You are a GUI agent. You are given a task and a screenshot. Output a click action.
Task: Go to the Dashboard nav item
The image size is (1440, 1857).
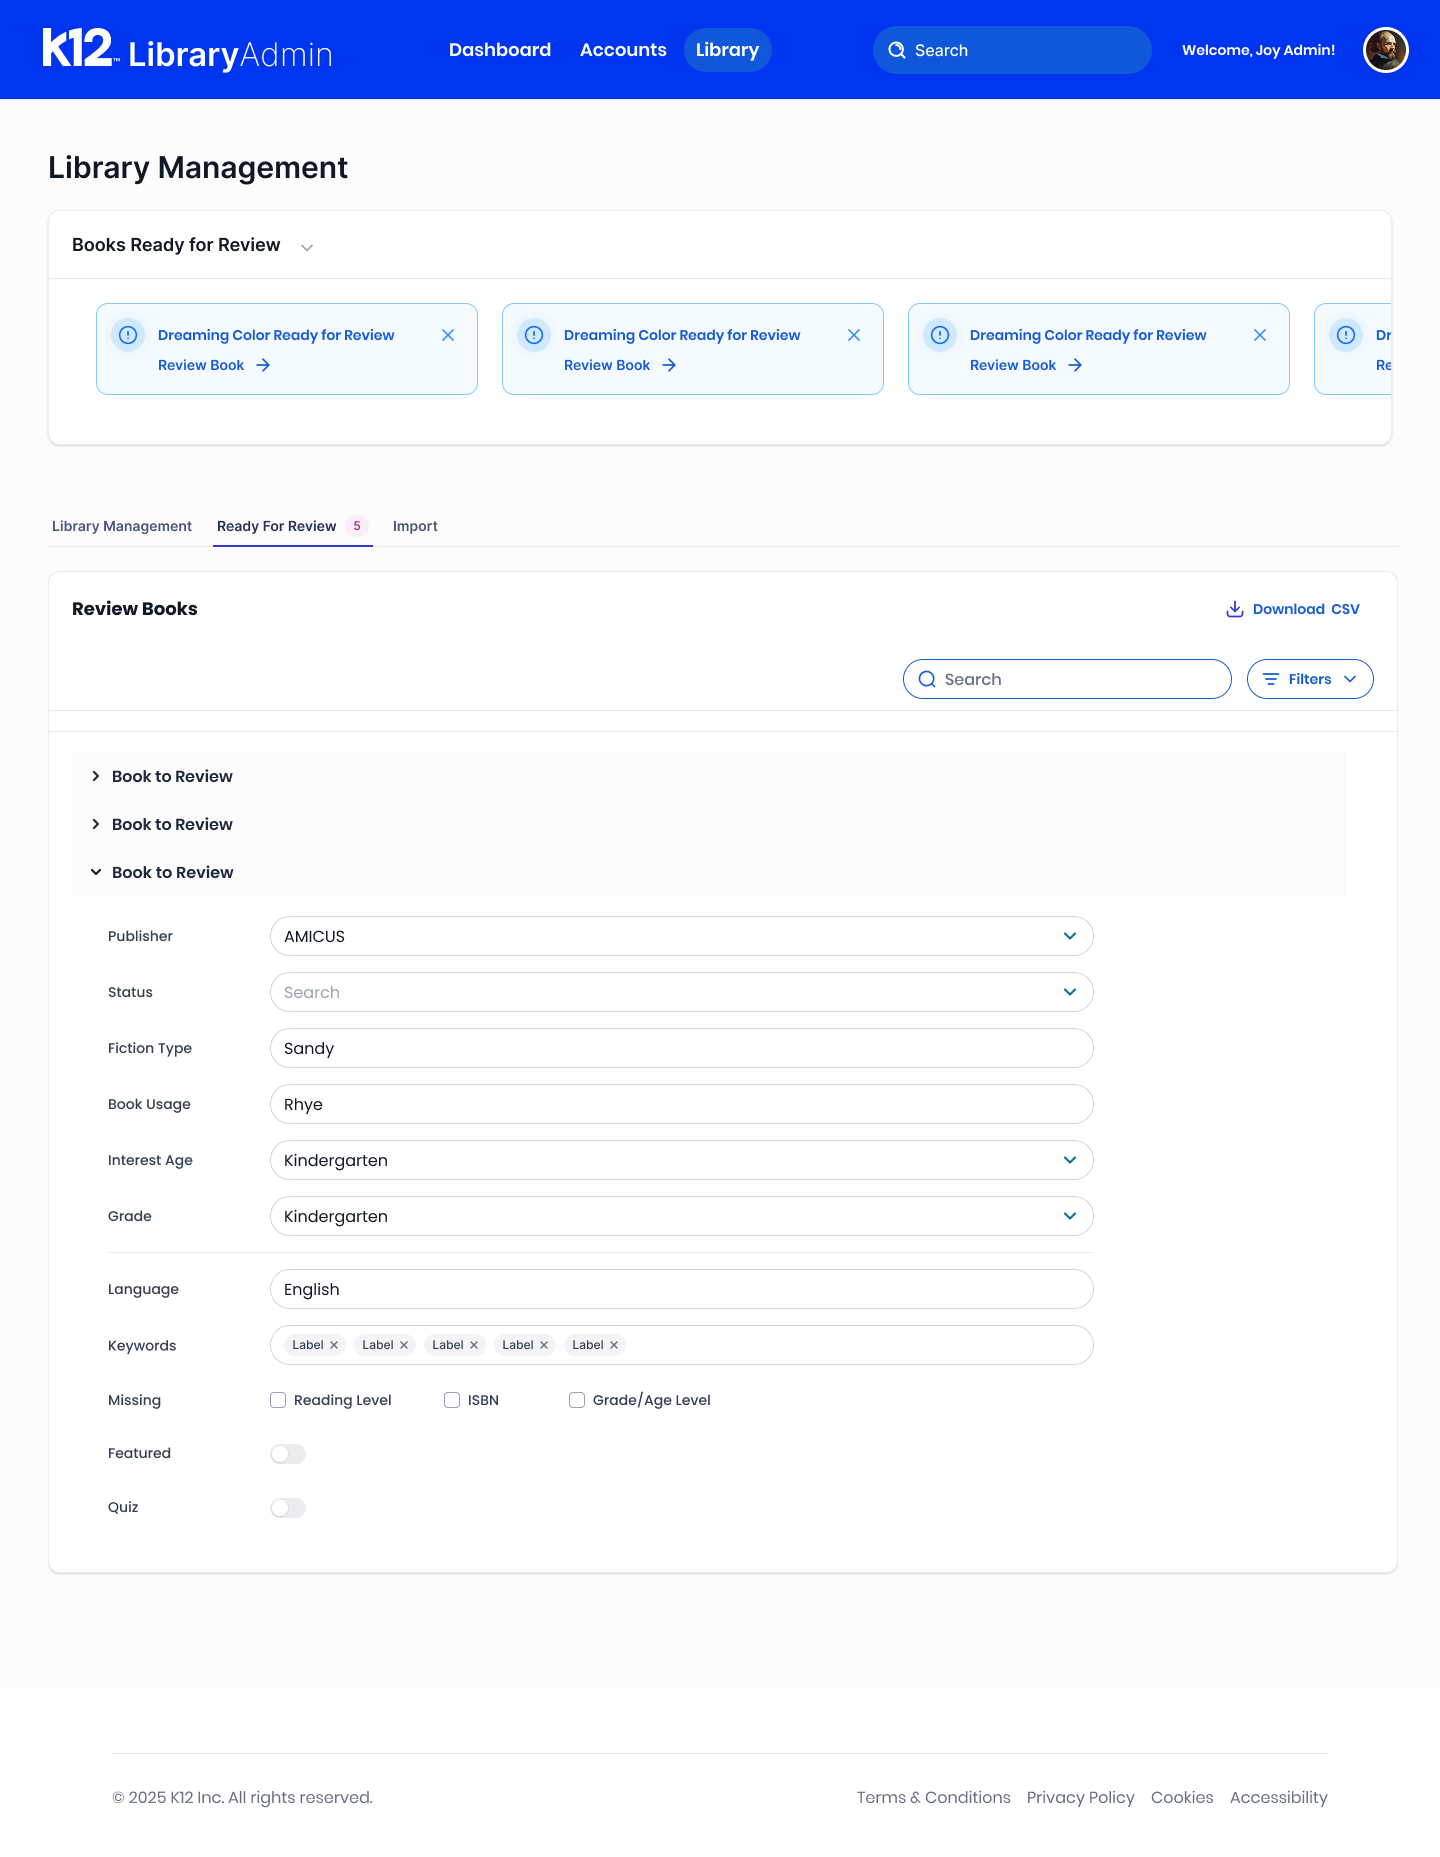(500, 50)
